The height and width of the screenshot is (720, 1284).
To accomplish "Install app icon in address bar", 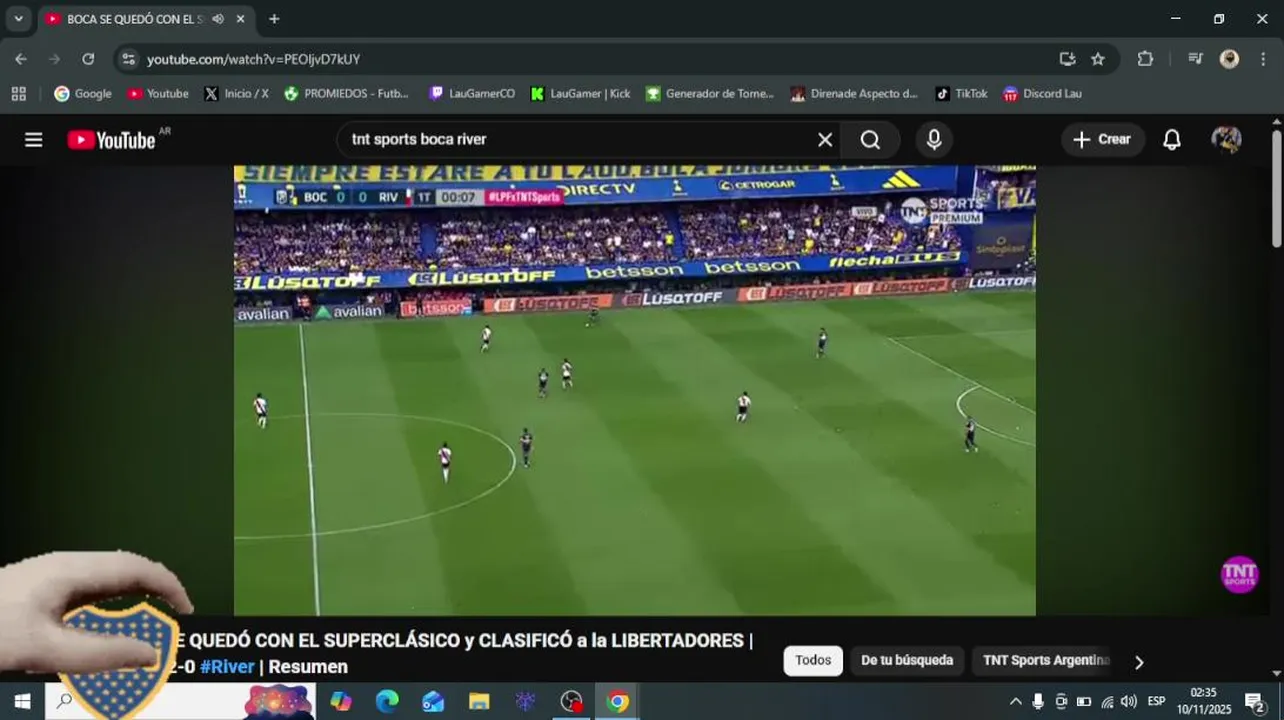I will 1067,59.
